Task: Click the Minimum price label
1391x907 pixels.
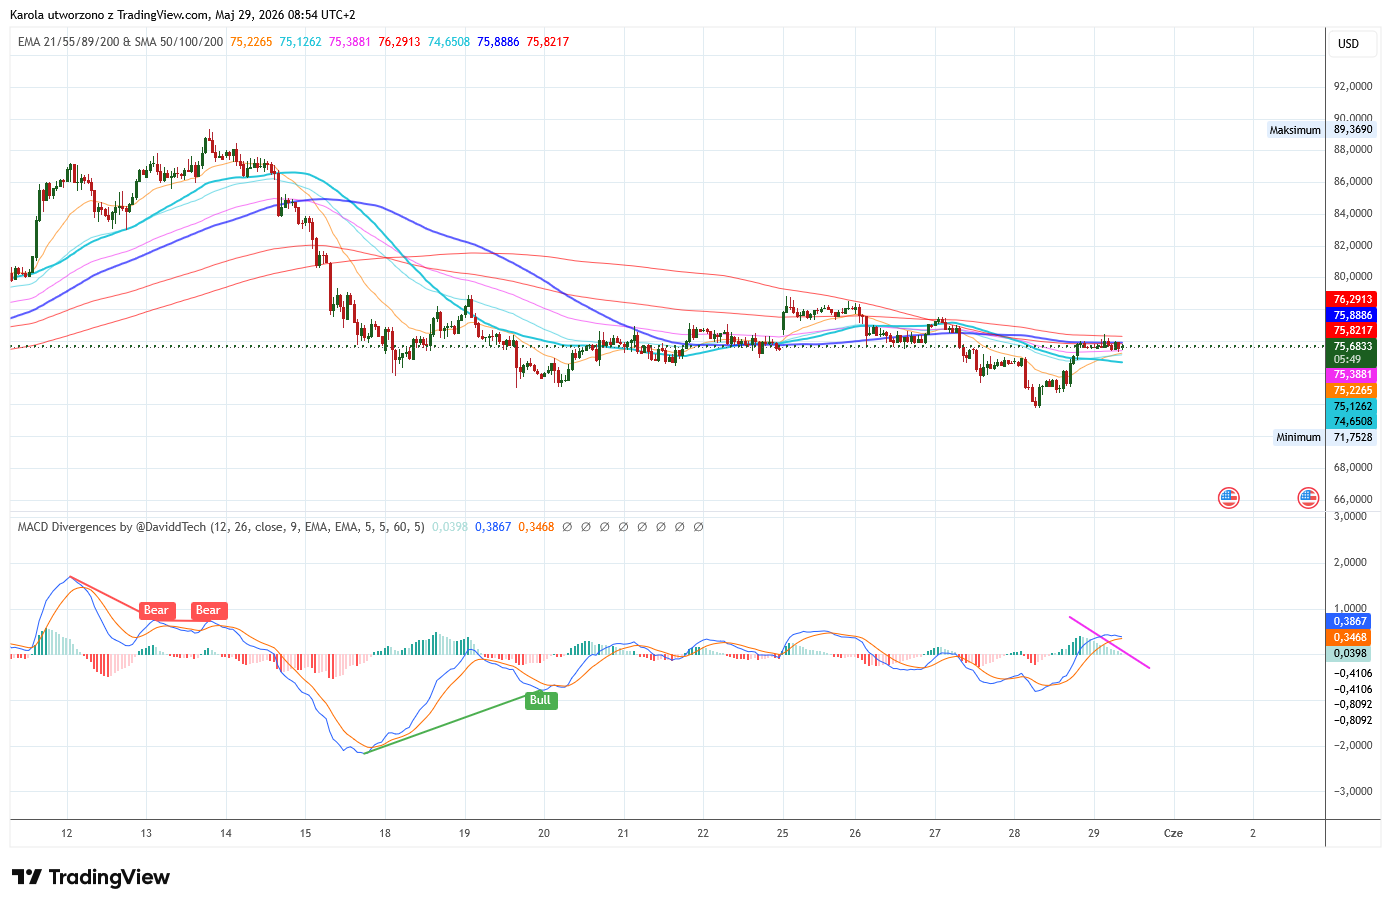Action: point(1298,437)
